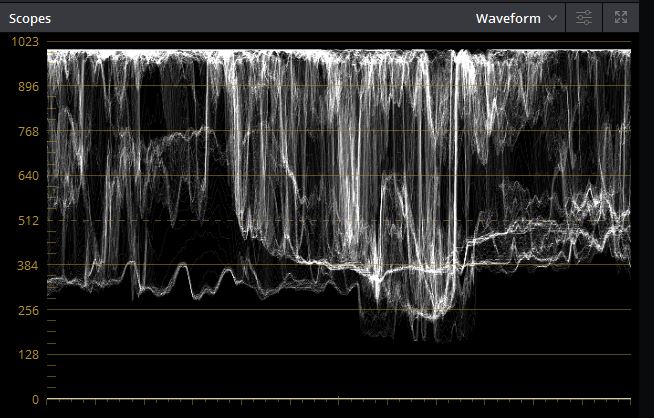Expand the scopes panel with the fullscreen icon
This screenshot has height=418, width=654.
click(621, 18)
